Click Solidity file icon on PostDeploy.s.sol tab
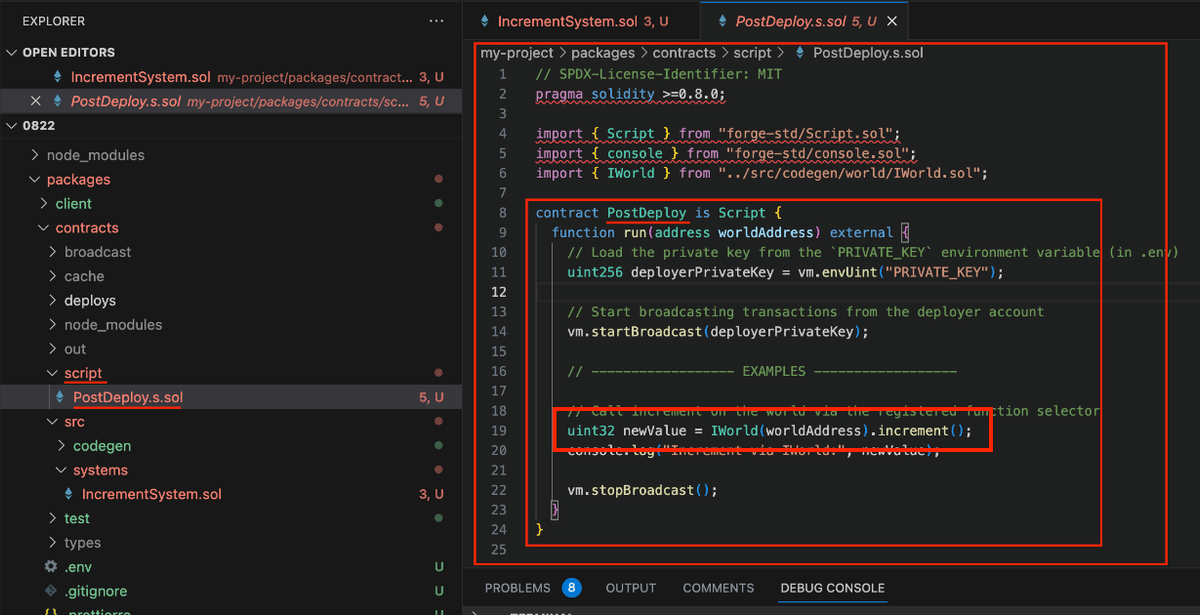Image resolution: width=1200 pixels, height=615 pixels. 722,21
